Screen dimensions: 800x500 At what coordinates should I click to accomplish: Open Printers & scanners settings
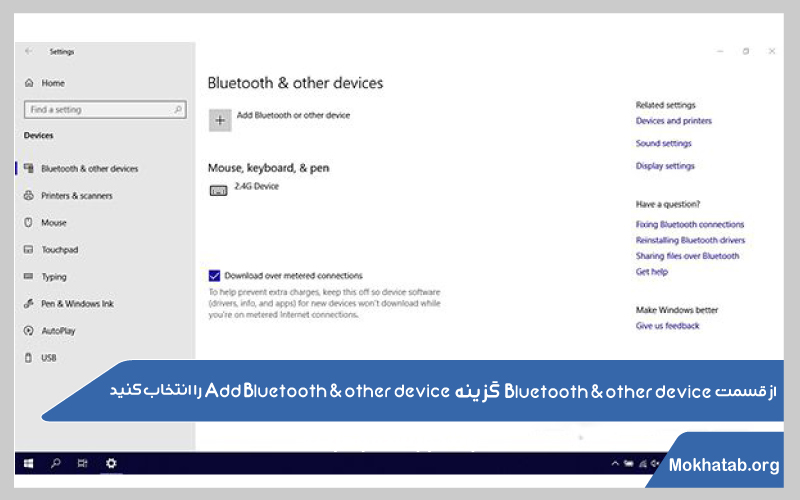pyautogui.click(x=77, y=196)
